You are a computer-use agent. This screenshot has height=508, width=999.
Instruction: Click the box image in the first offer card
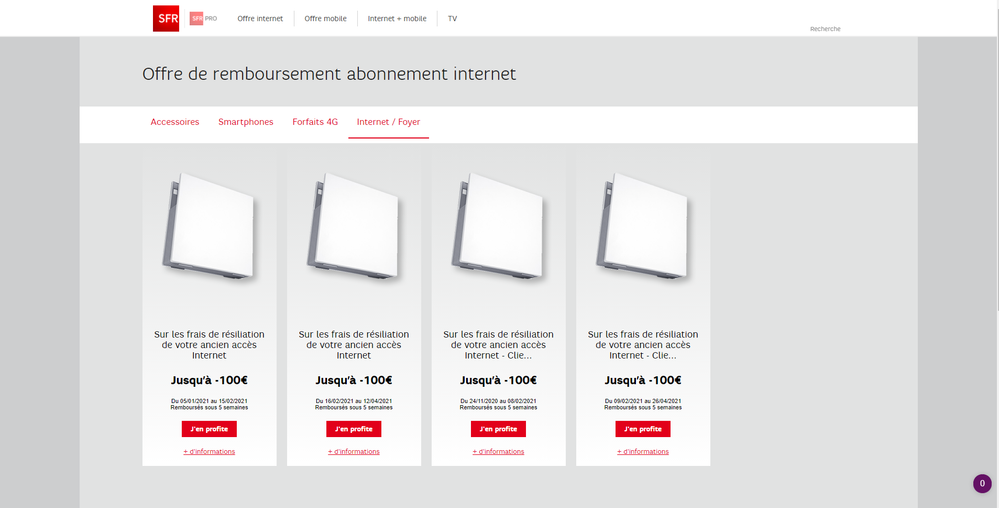(209, 227)
